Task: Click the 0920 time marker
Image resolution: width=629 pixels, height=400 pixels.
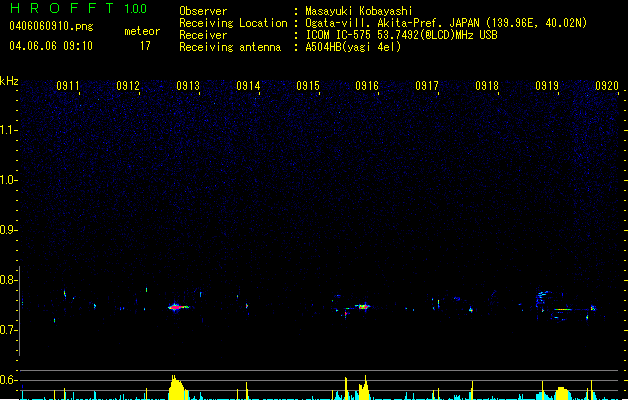Action: [x=607, y=86]
